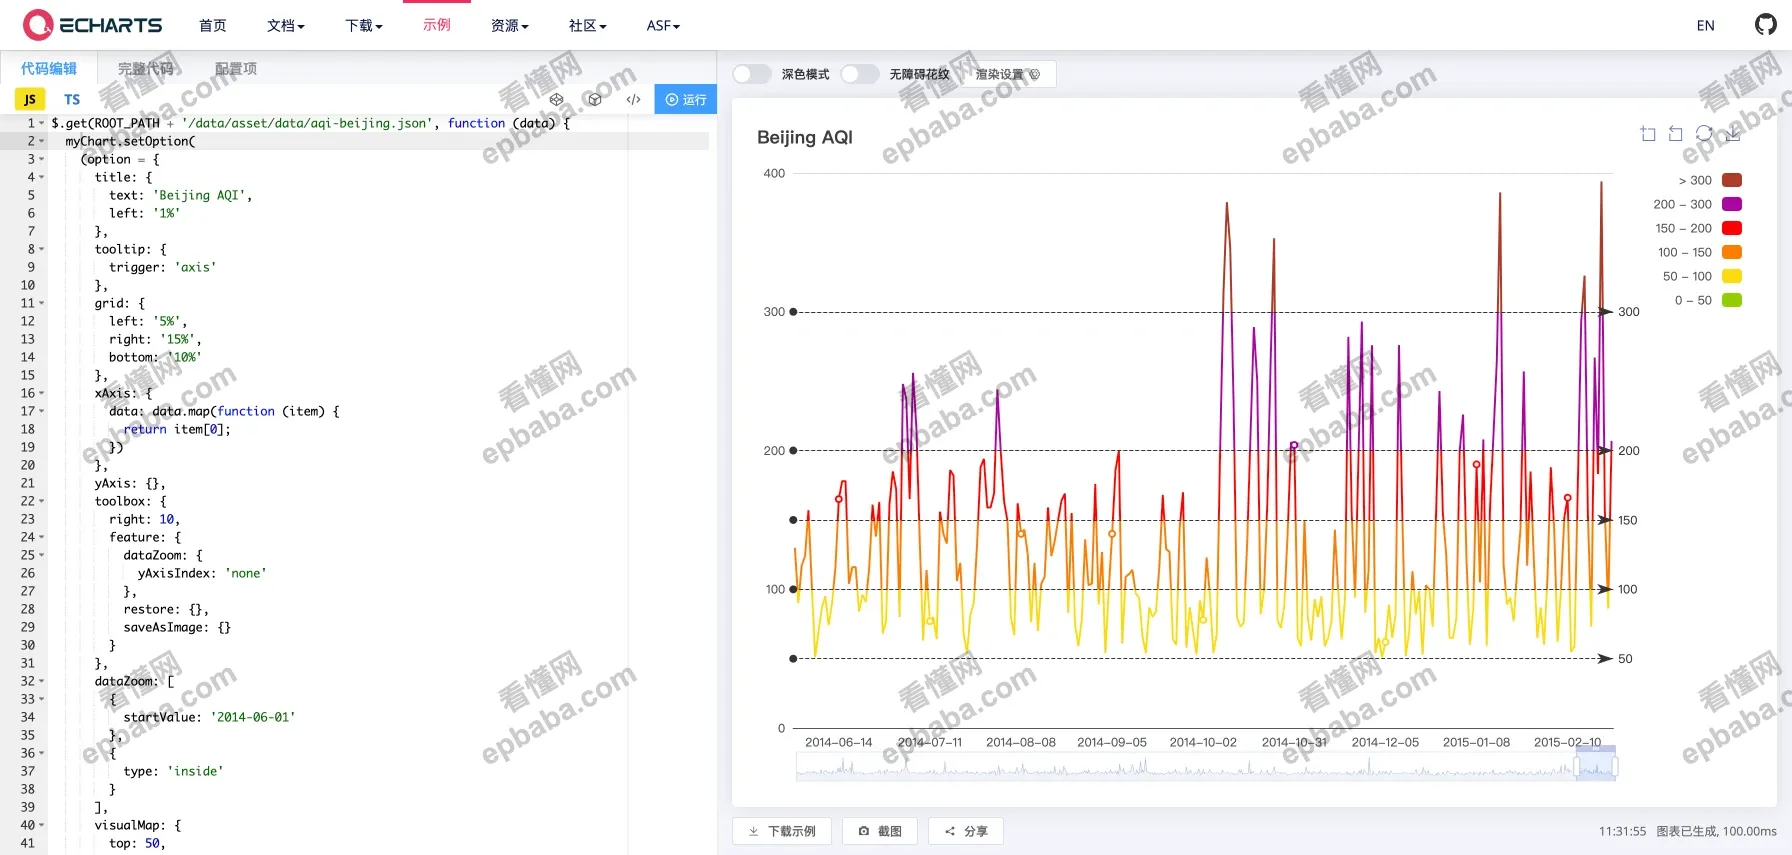Open the ECharts logo home link

click(x=92, y=25)
